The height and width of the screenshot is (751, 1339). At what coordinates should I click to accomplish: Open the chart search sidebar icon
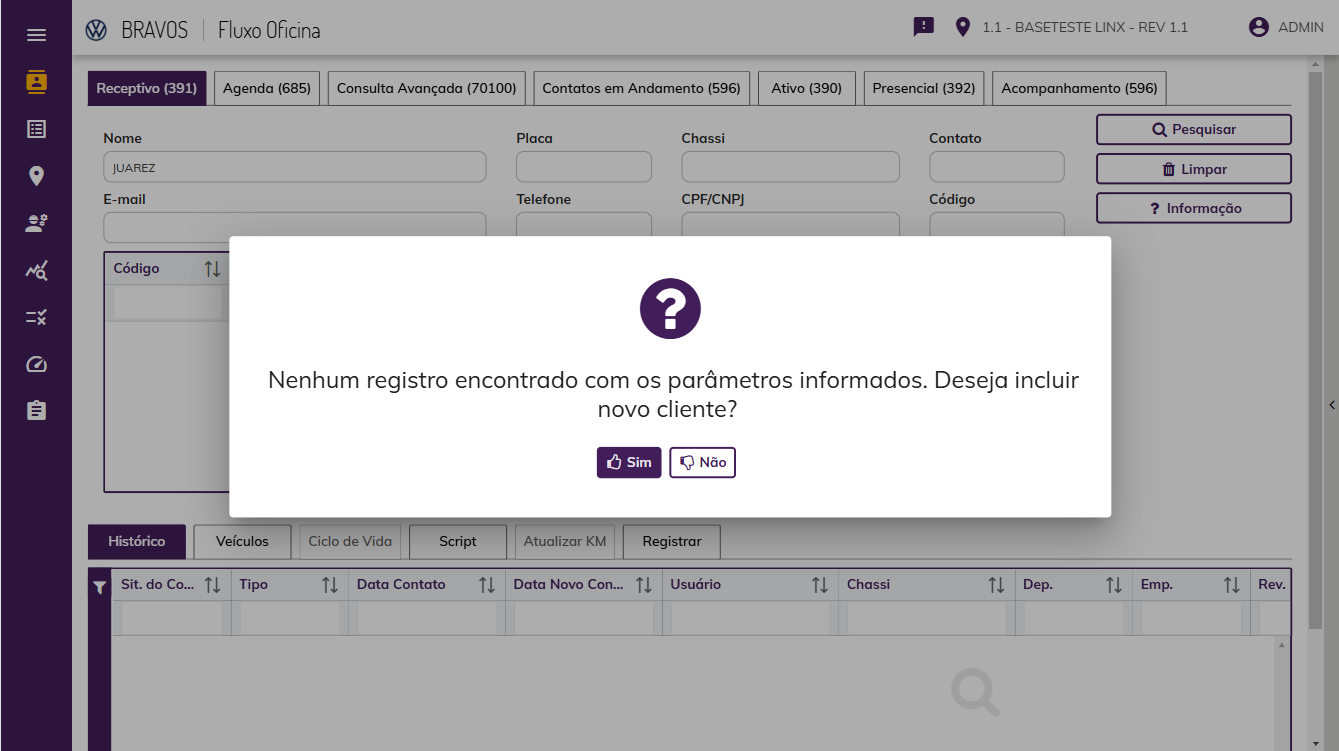(36, 270)
